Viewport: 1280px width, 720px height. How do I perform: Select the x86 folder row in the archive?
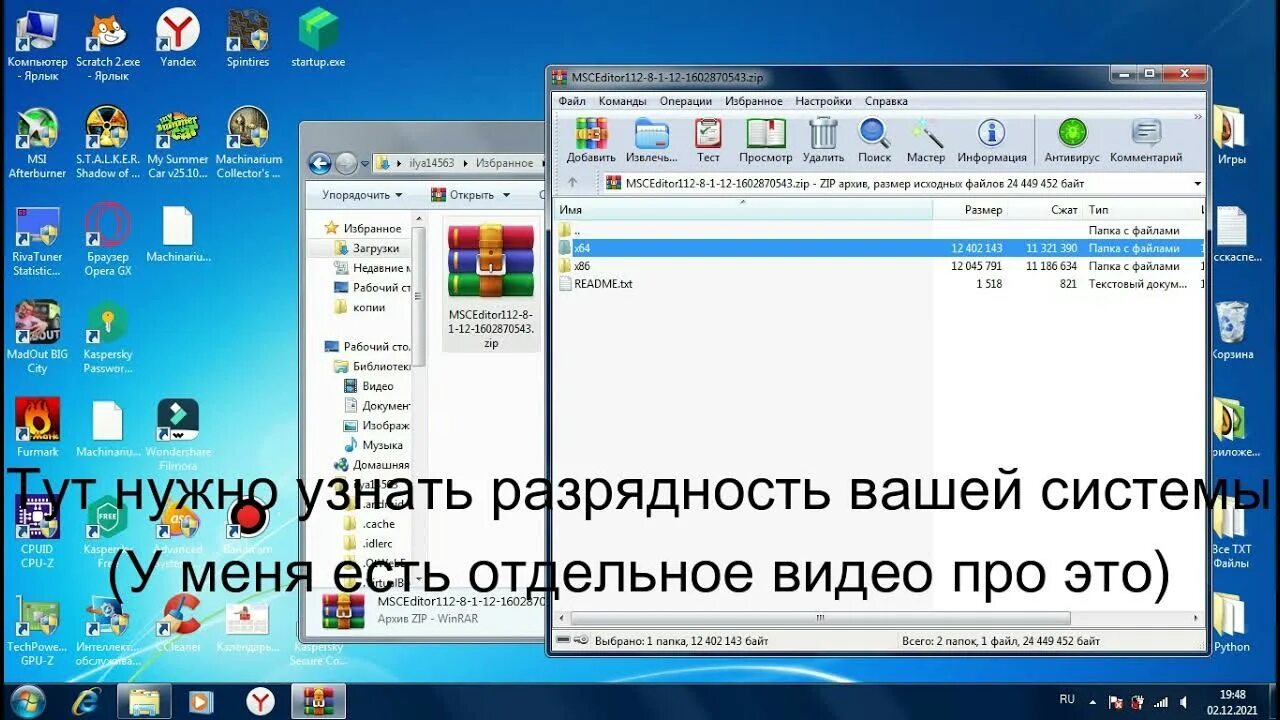(x=880, y=266)
